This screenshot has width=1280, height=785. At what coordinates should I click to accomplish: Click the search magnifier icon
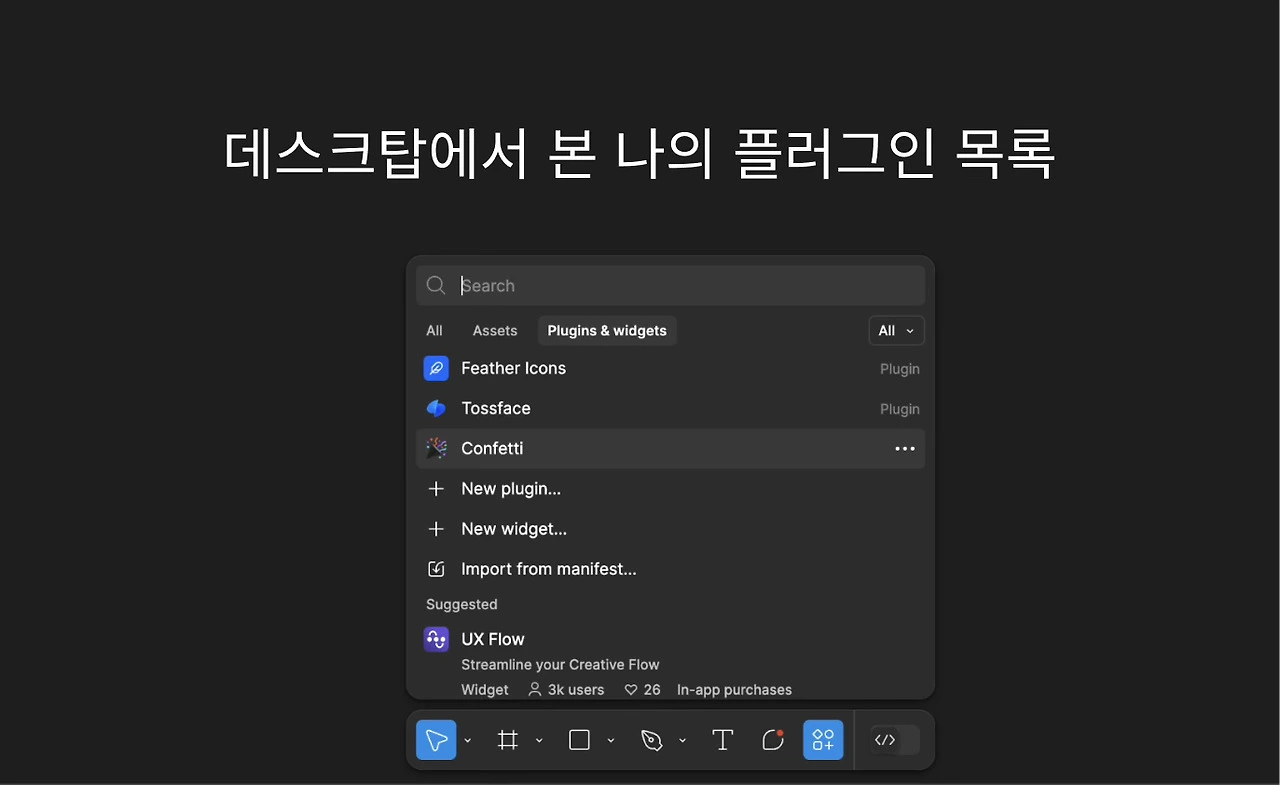(436, 286)
